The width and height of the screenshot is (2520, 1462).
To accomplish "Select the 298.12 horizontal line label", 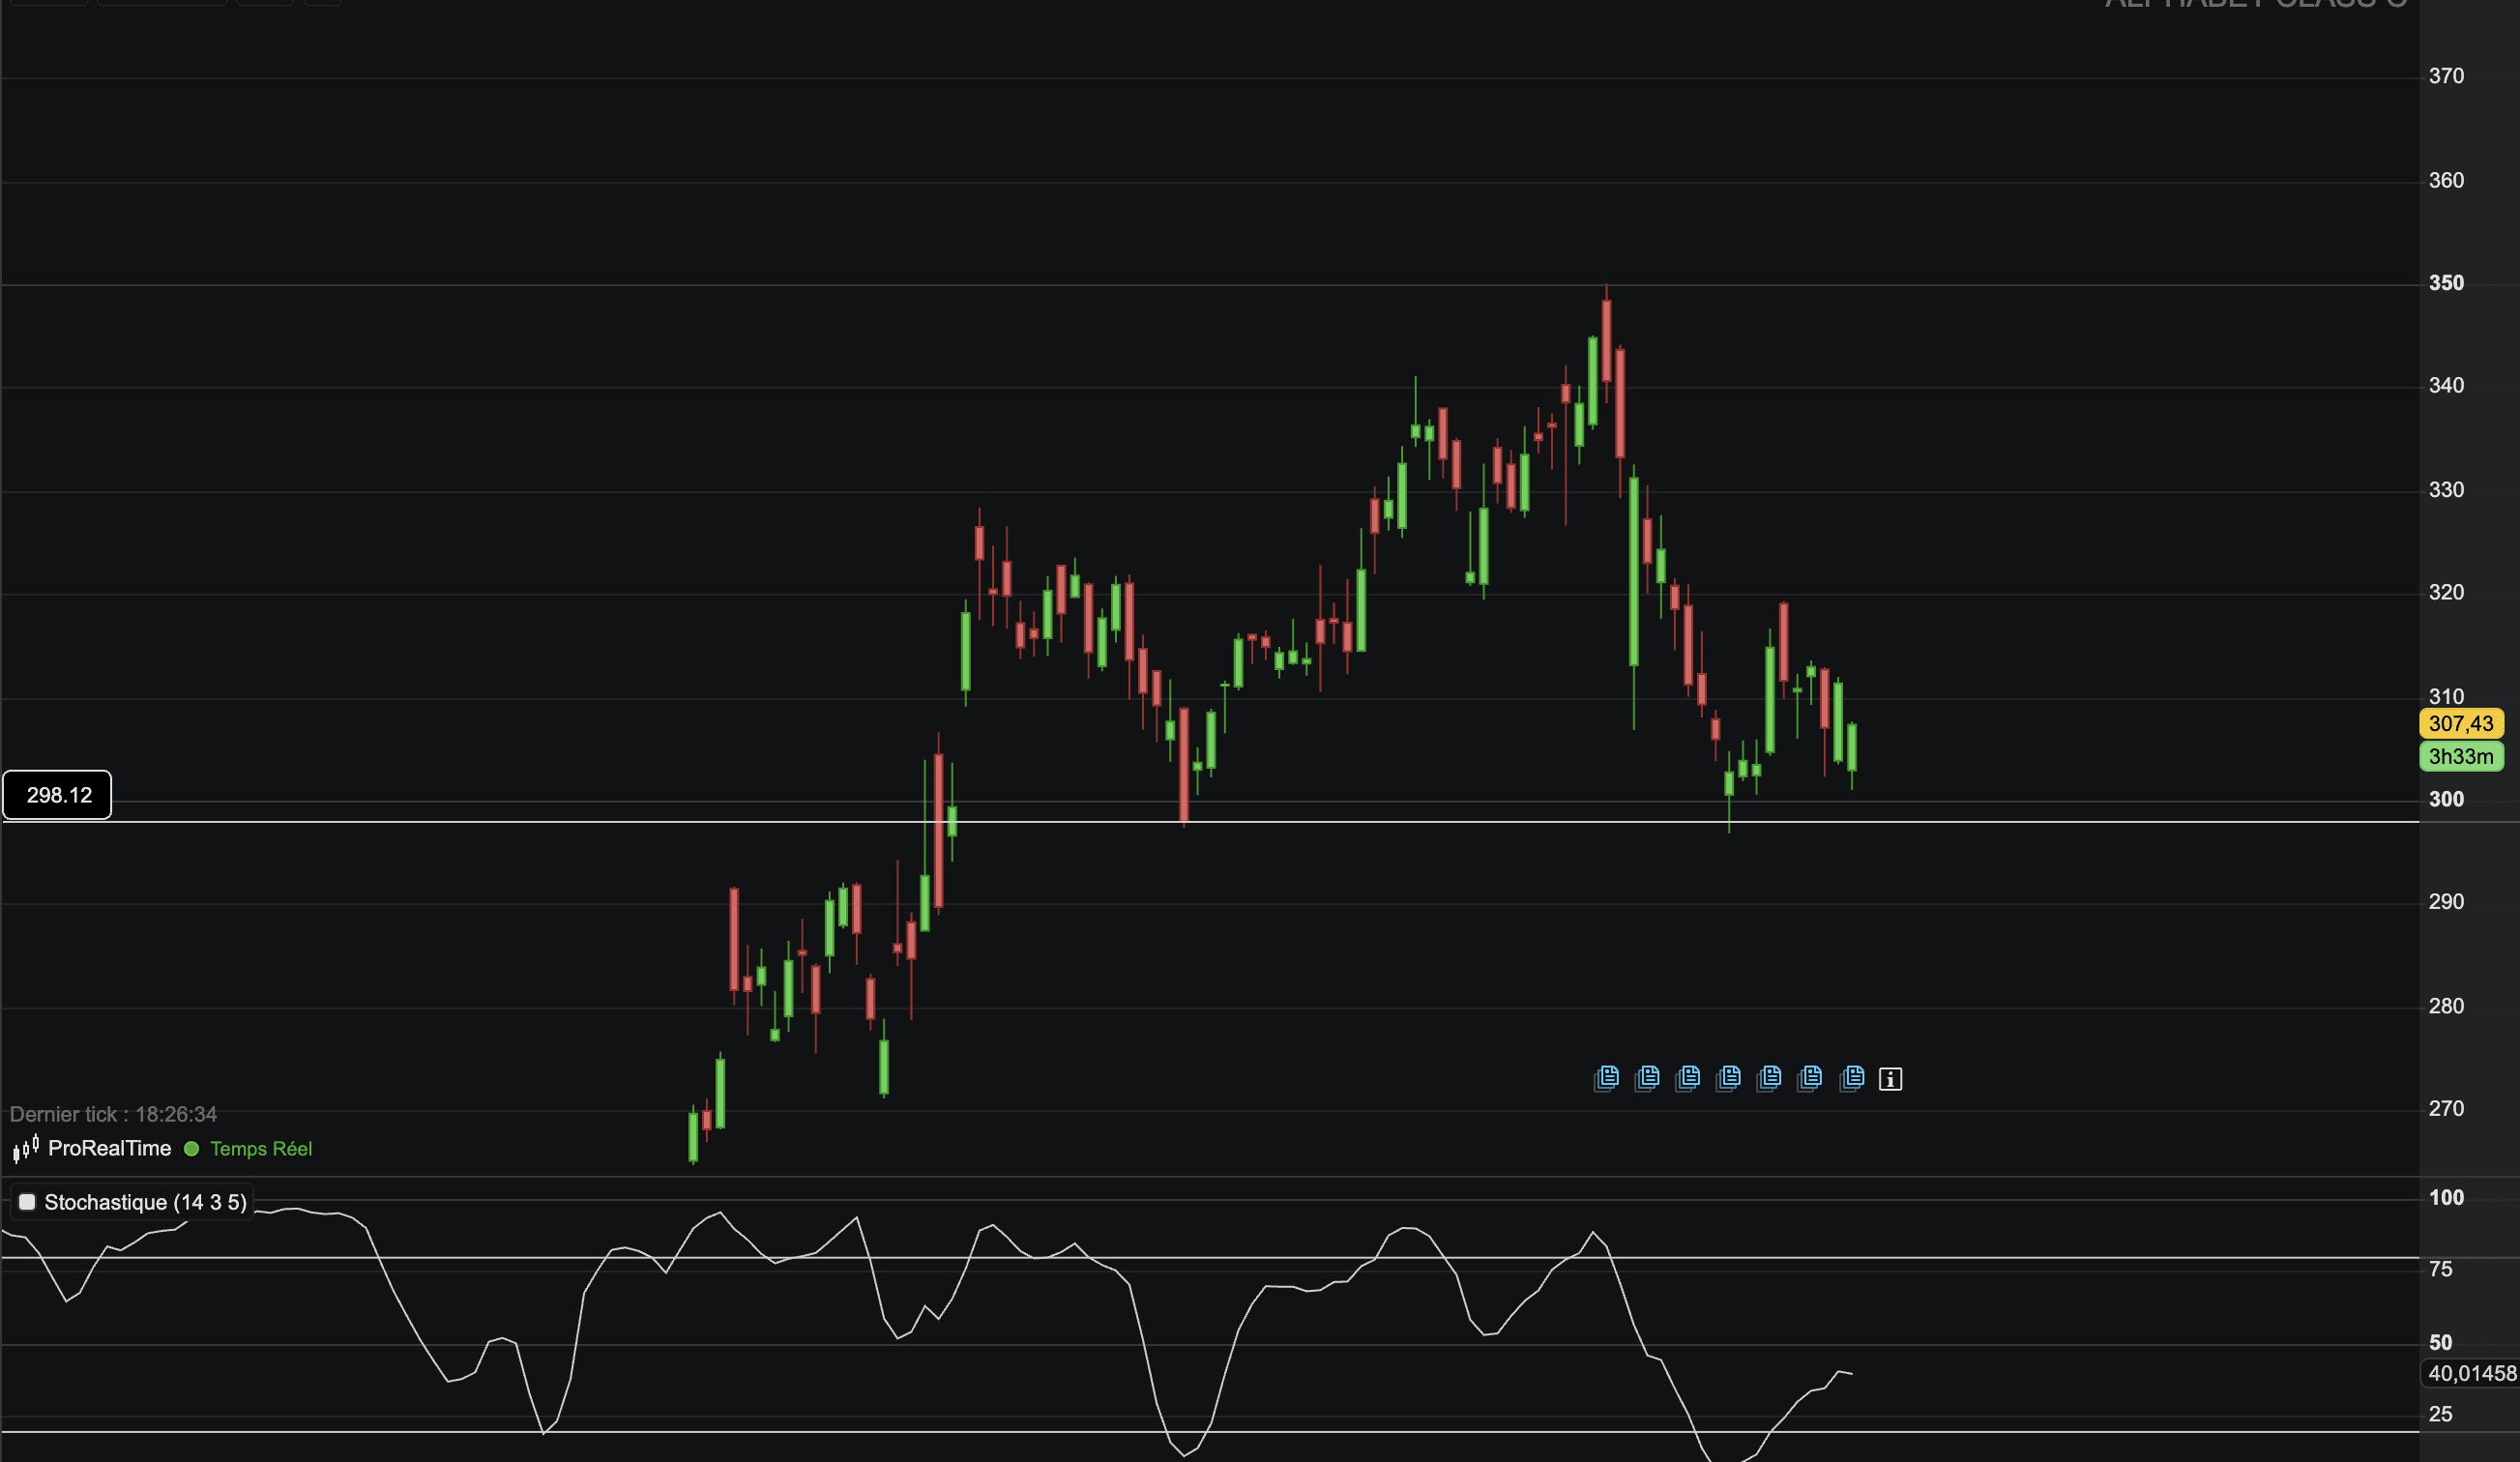I will [58, 795].
